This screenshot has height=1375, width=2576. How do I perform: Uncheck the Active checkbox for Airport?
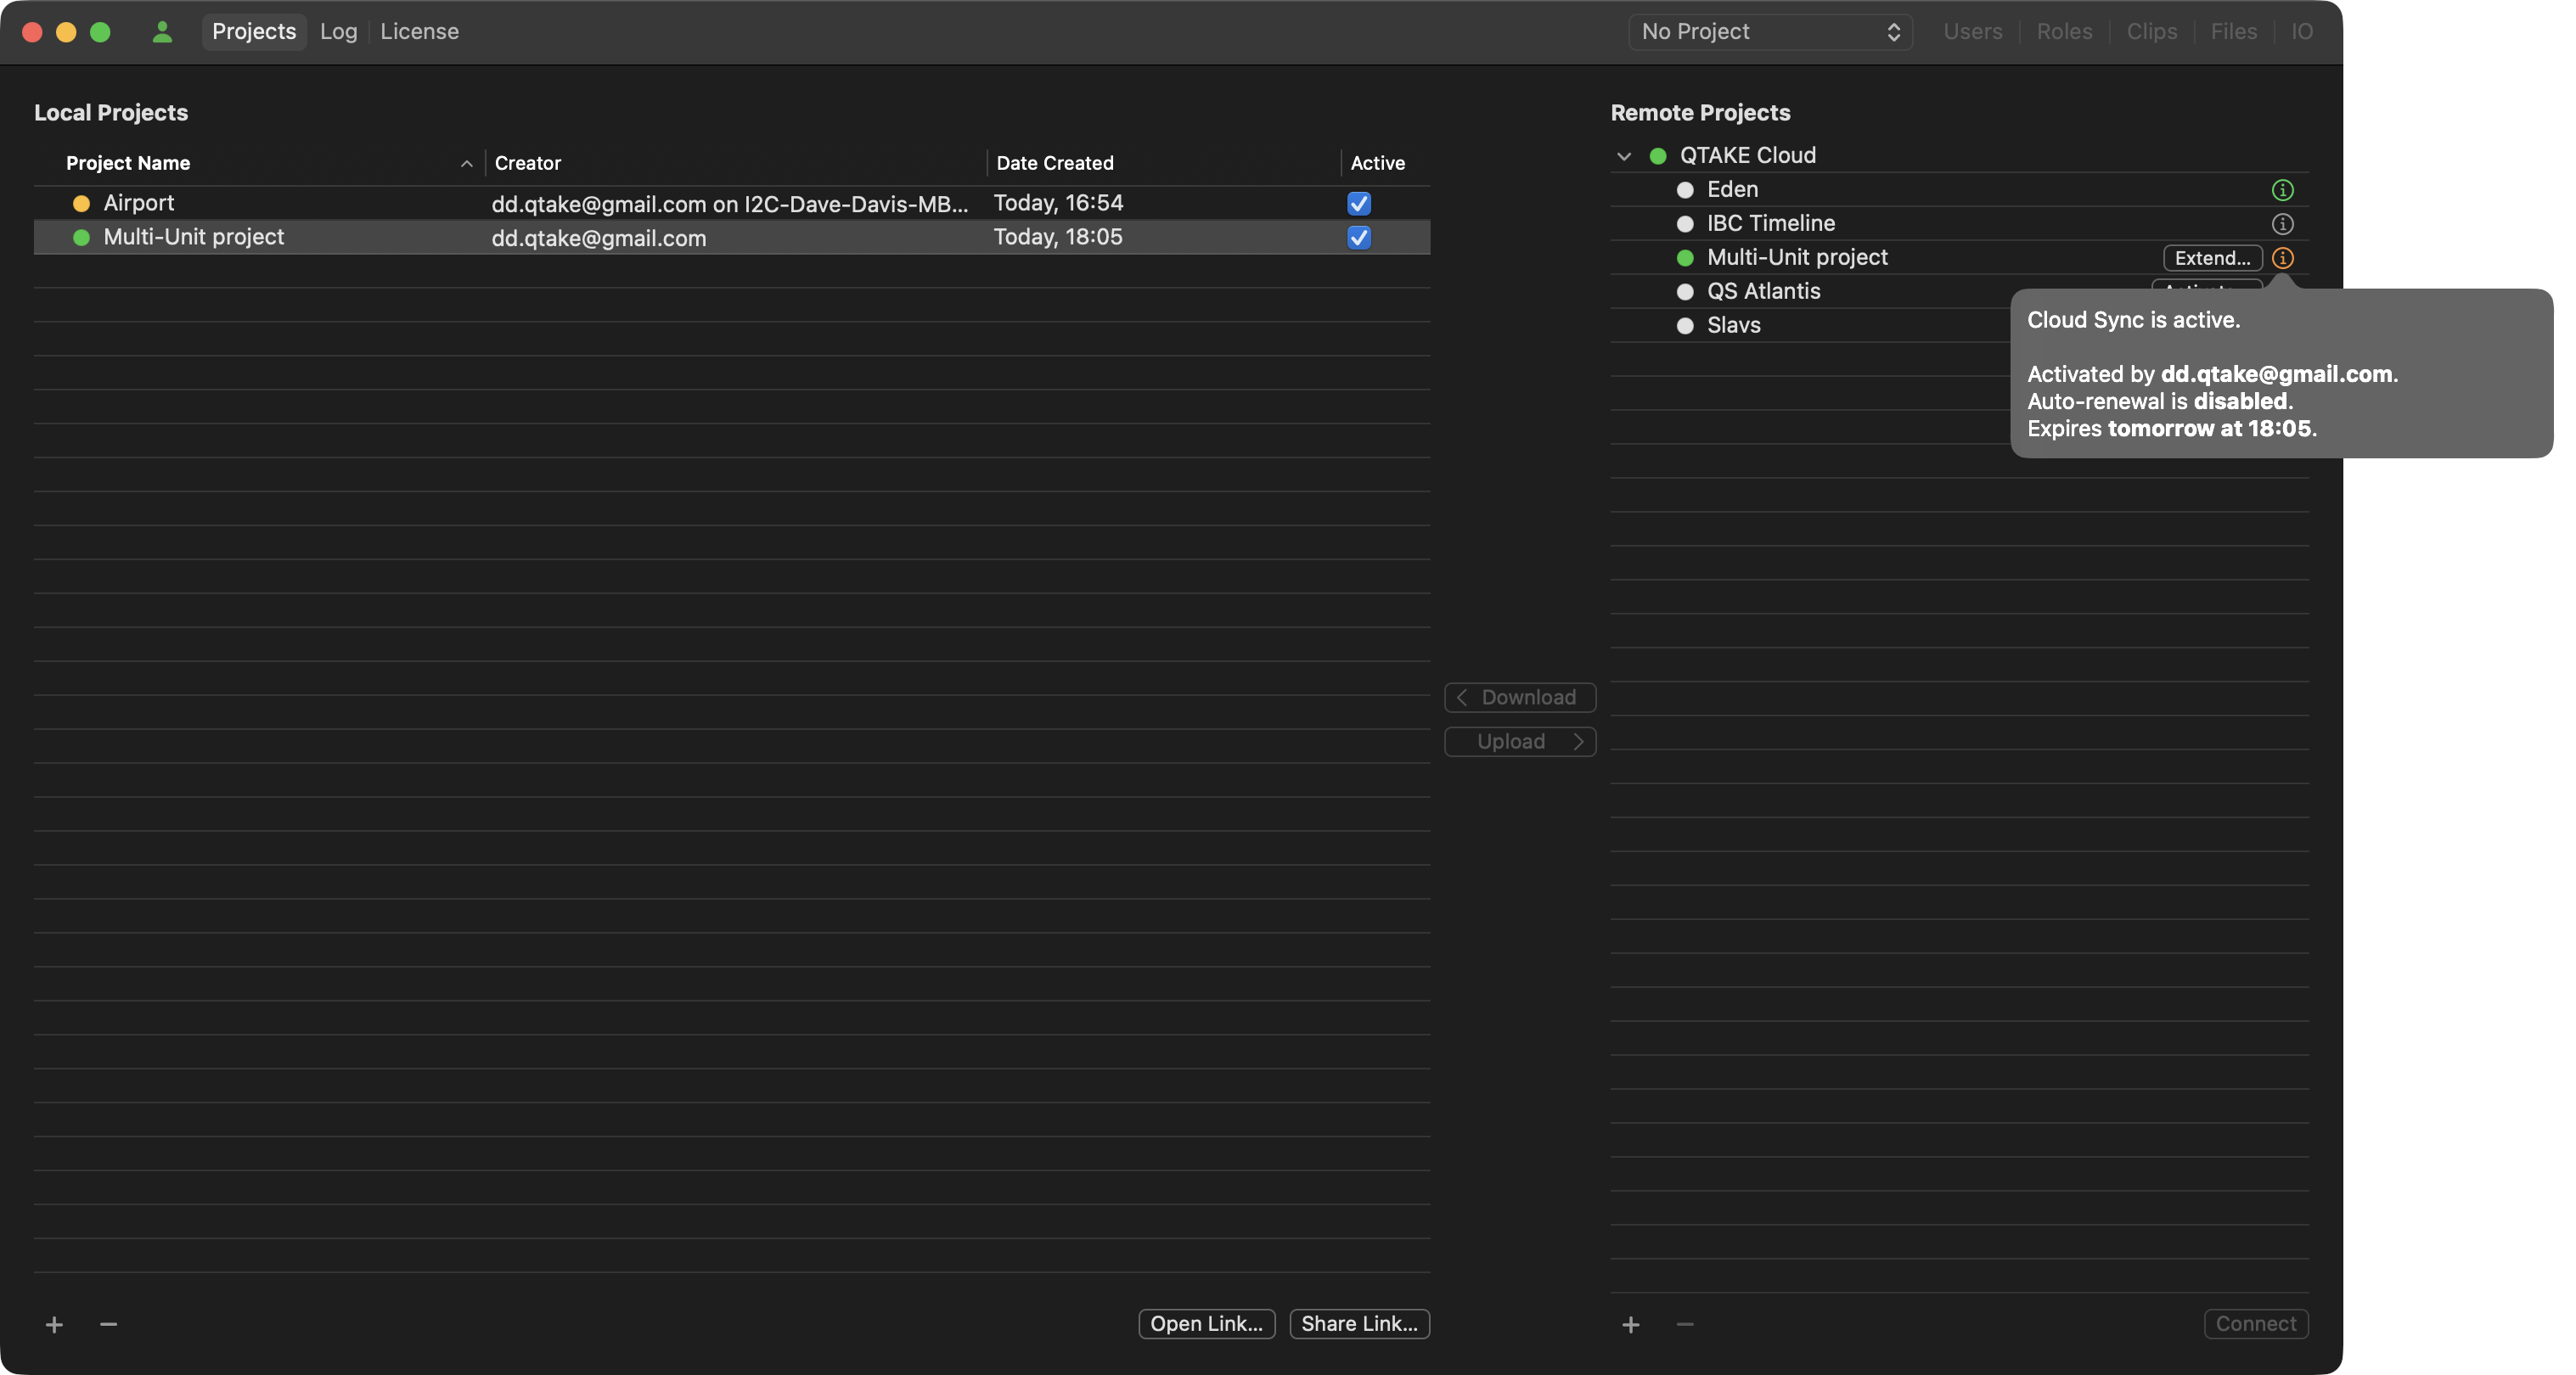[1358, 204]
